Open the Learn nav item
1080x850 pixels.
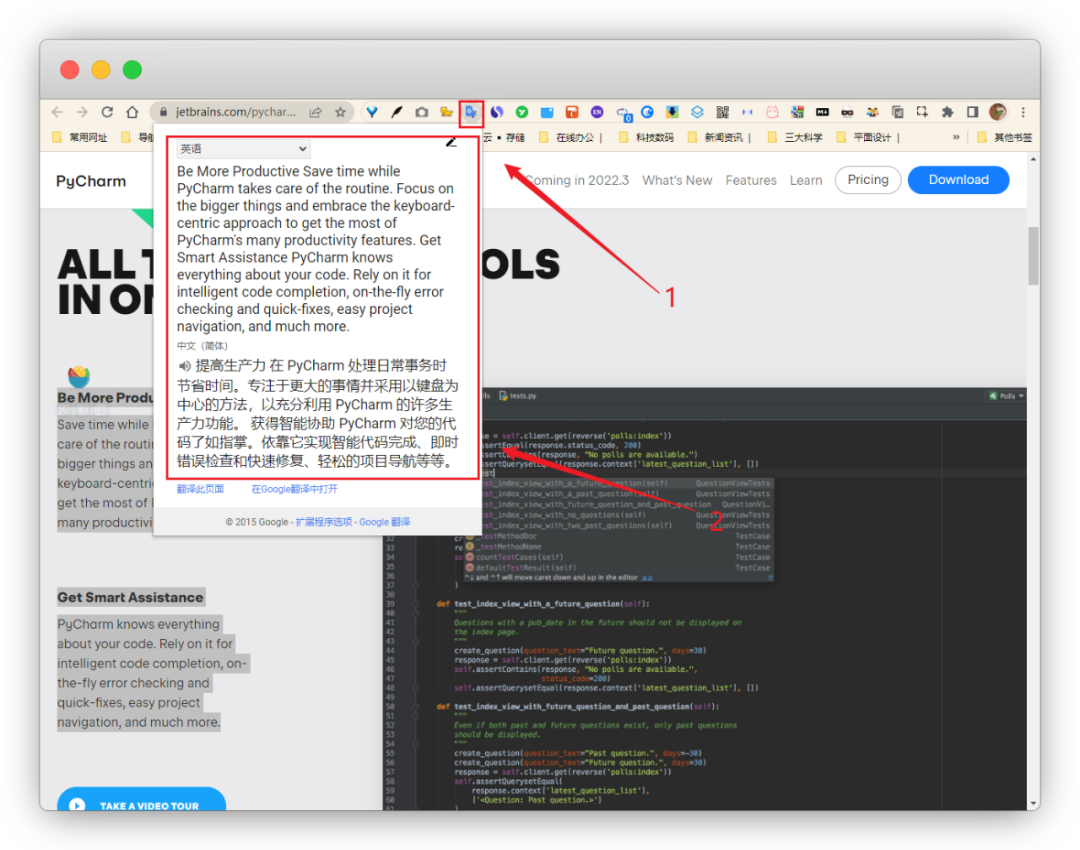coord(806,180)
